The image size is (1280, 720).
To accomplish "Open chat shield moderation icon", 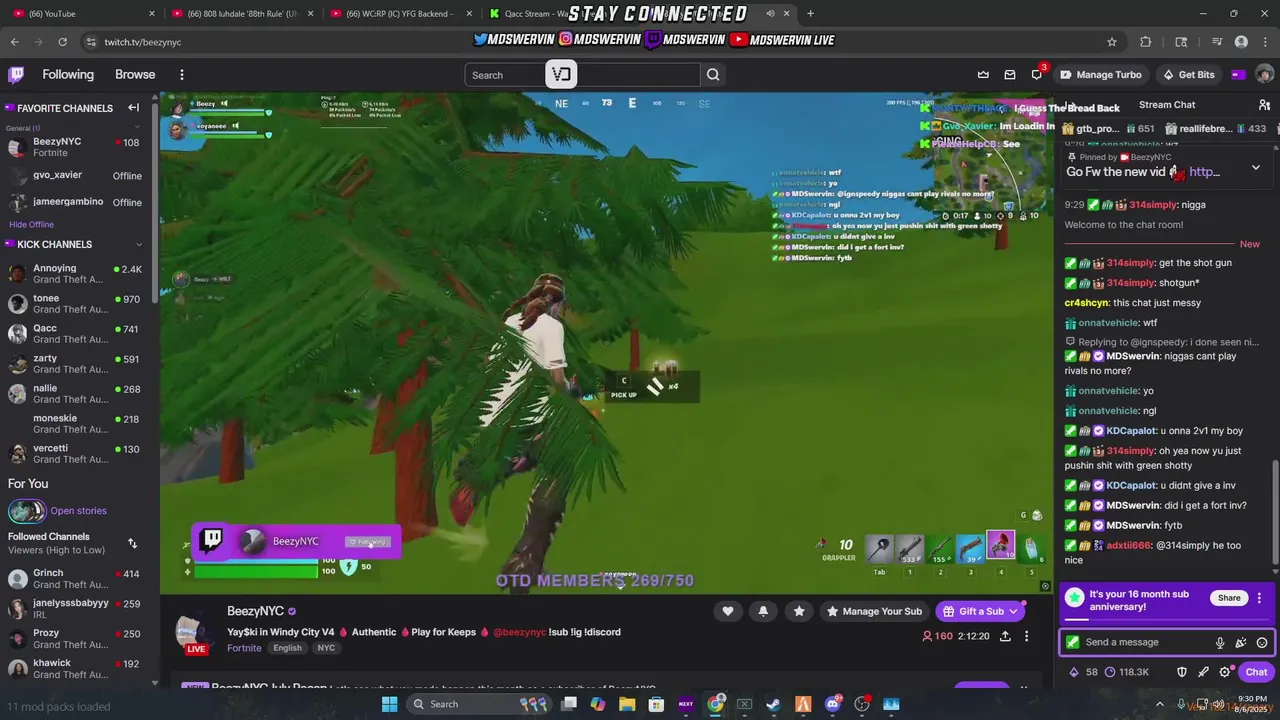I will 1182,672.
